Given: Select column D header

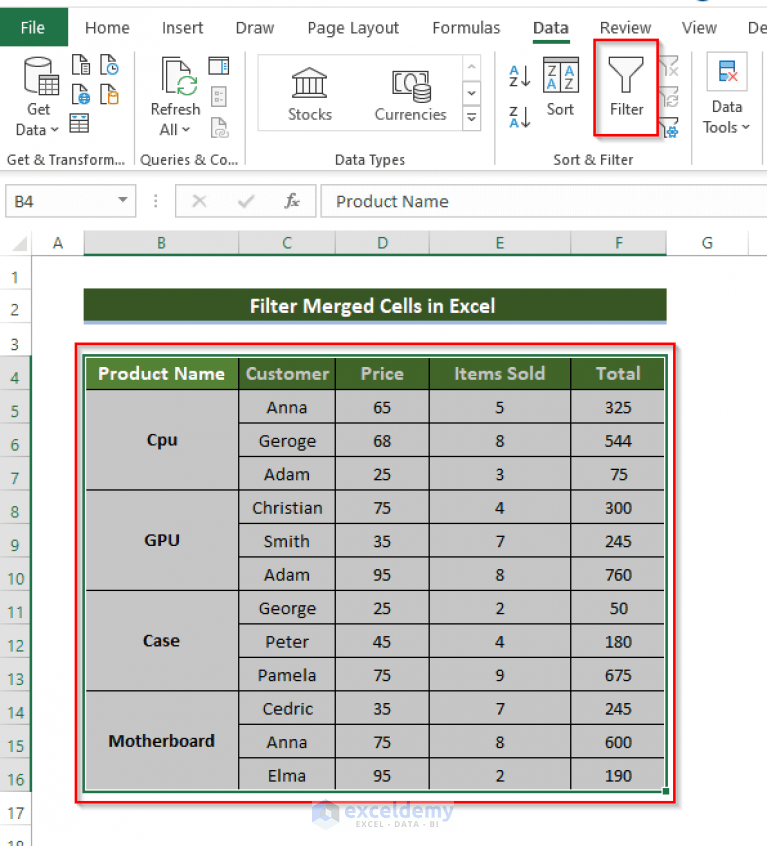Looking at the screenshot, I should (382, 243).
